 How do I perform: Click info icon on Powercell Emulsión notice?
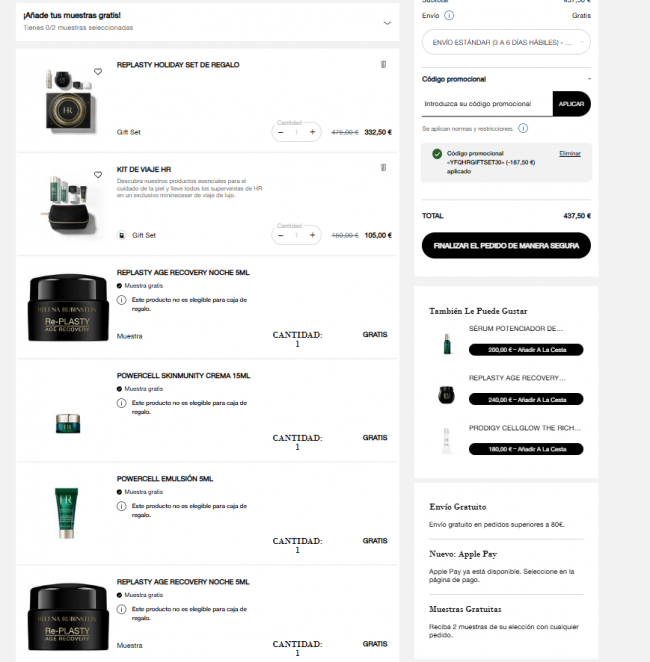pos(122,506)
